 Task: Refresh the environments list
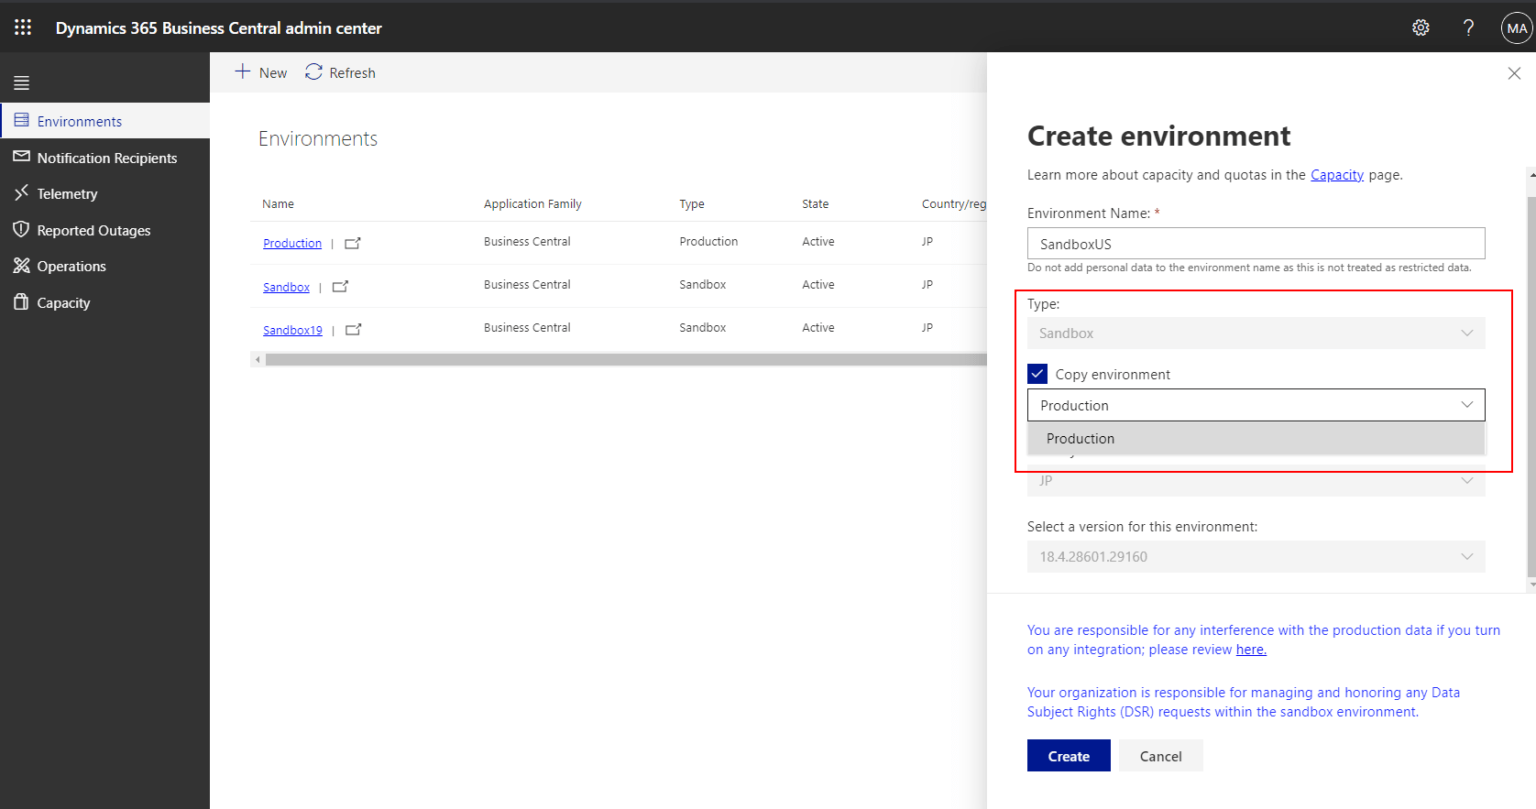click(x=340, y=72)
